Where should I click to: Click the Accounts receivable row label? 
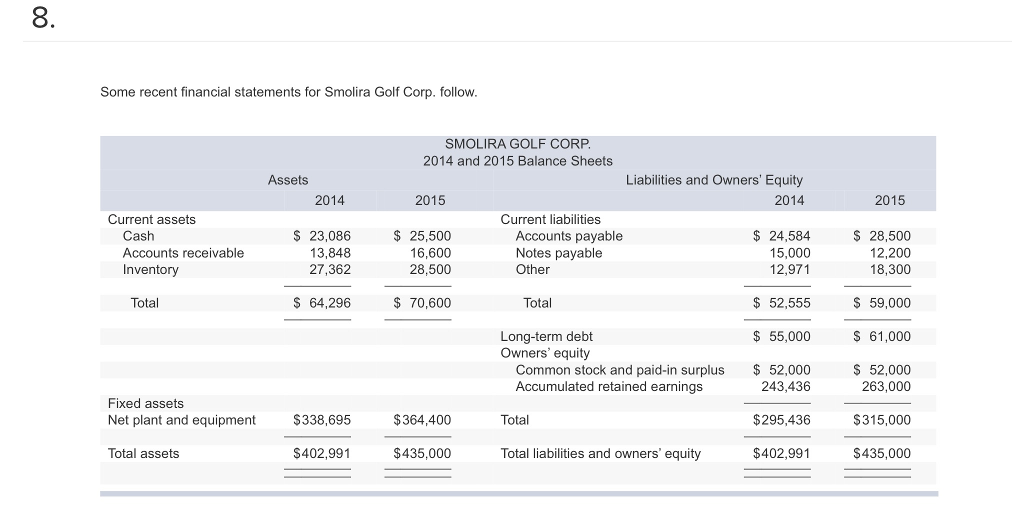[x=184, y=253]
